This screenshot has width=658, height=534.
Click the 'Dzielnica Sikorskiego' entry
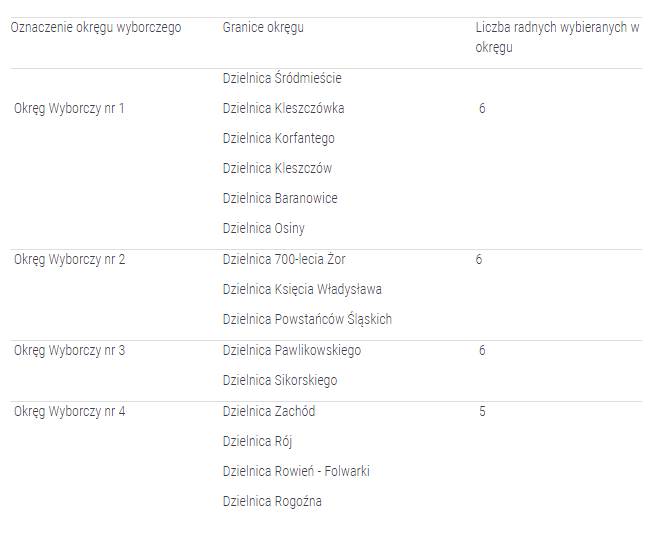pos(280,381)
